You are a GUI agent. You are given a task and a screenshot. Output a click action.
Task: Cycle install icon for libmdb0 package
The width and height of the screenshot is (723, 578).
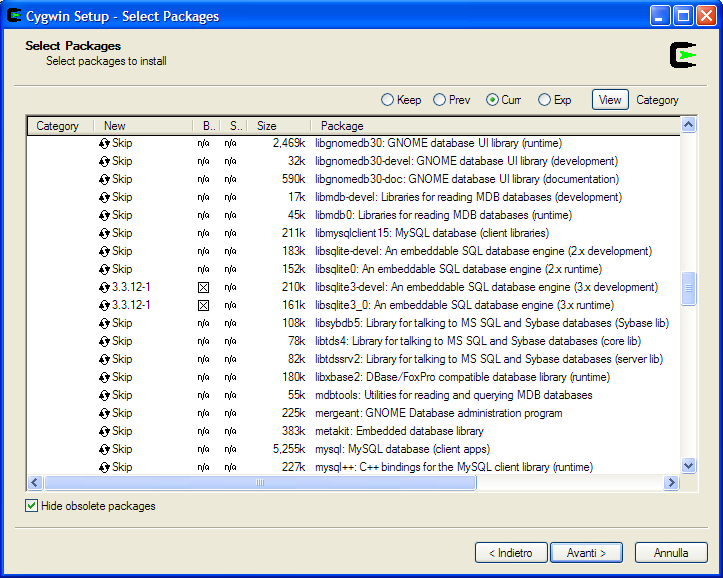coord(104,215)
